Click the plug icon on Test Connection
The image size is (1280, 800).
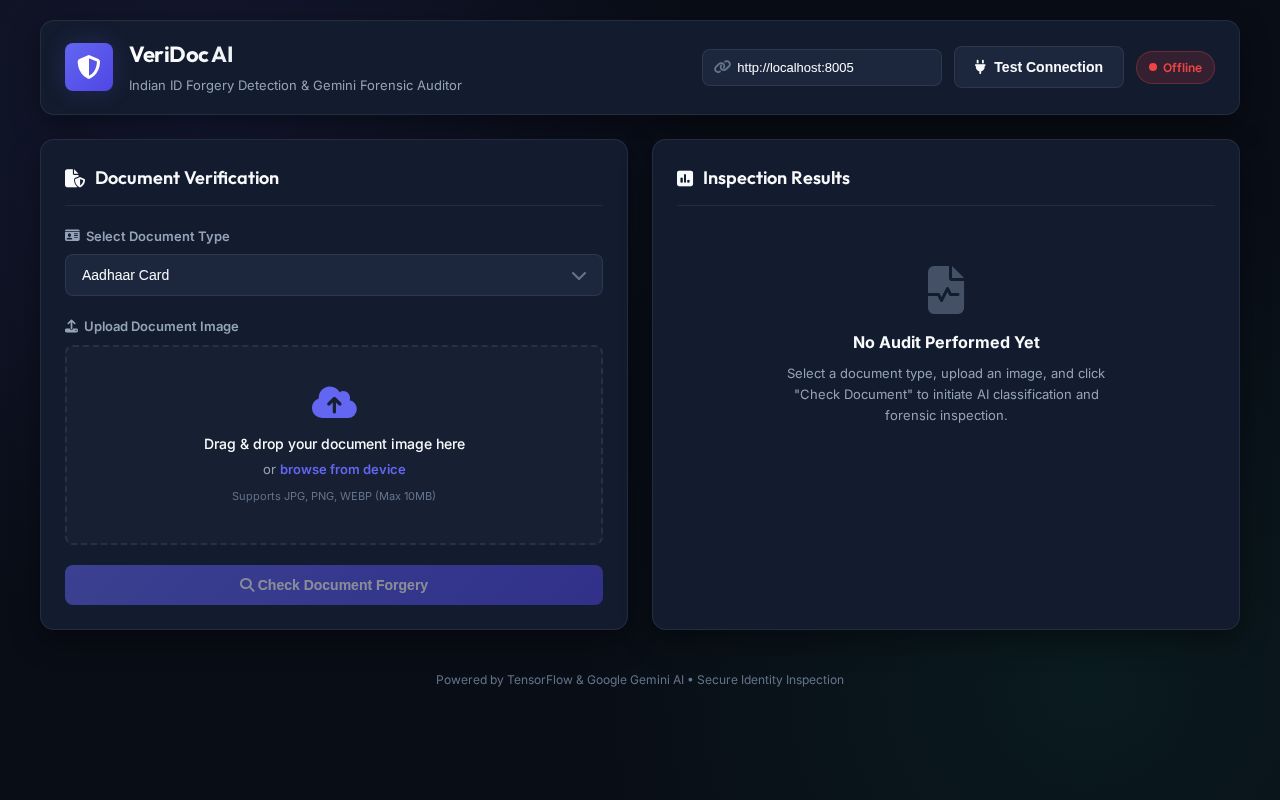[x=980, y=67]
